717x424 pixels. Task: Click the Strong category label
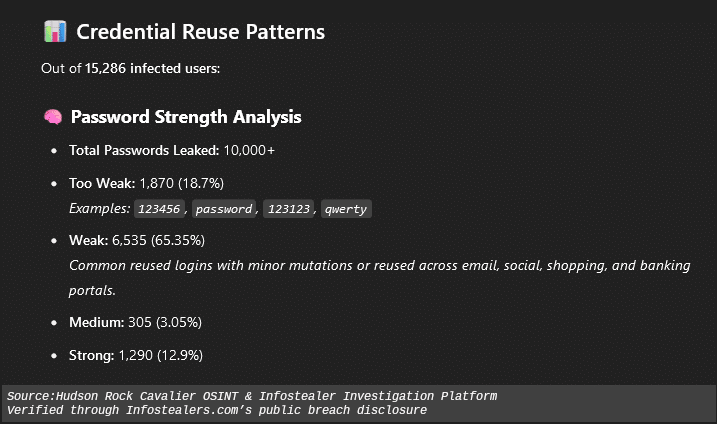(x=92, y=355)
